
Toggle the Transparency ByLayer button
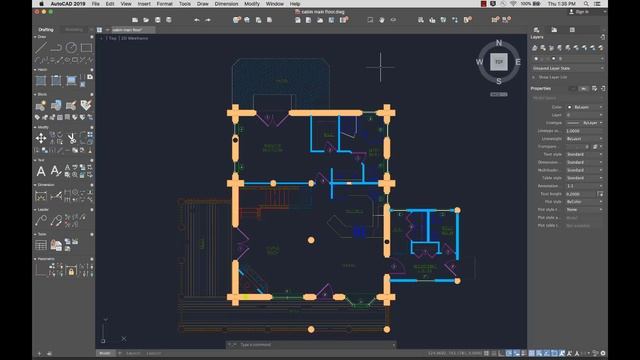point(595,147)
